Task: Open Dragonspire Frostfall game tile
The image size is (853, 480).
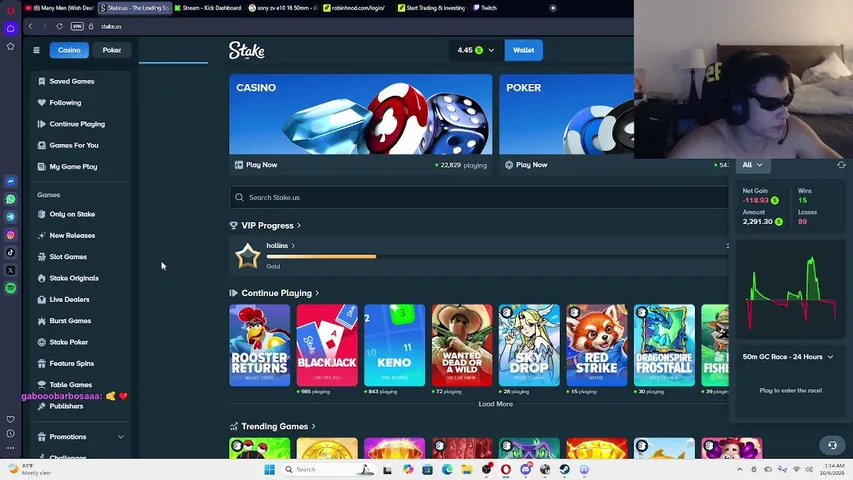Action: (x=664, y=345)
